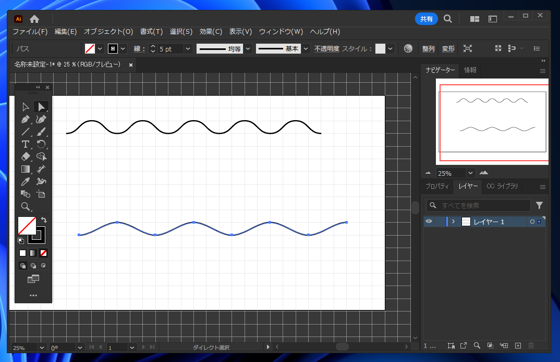Choose Draw Inside mode
This screenshot has width=560, height=362.
(43, 266)
